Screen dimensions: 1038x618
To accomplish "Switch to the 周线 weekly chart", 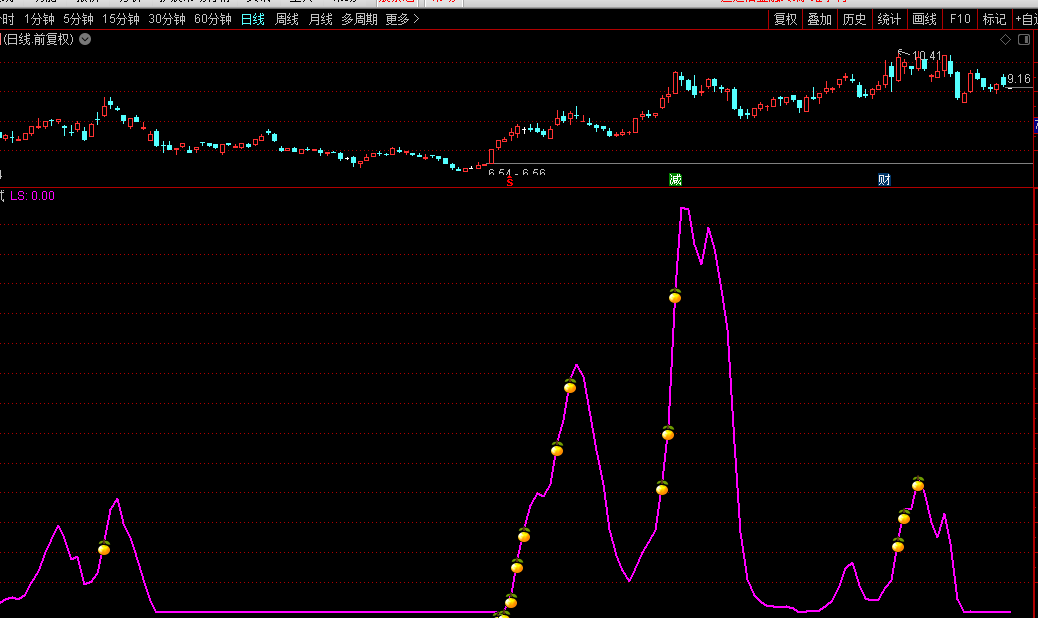I will click(x=287, y=19).
